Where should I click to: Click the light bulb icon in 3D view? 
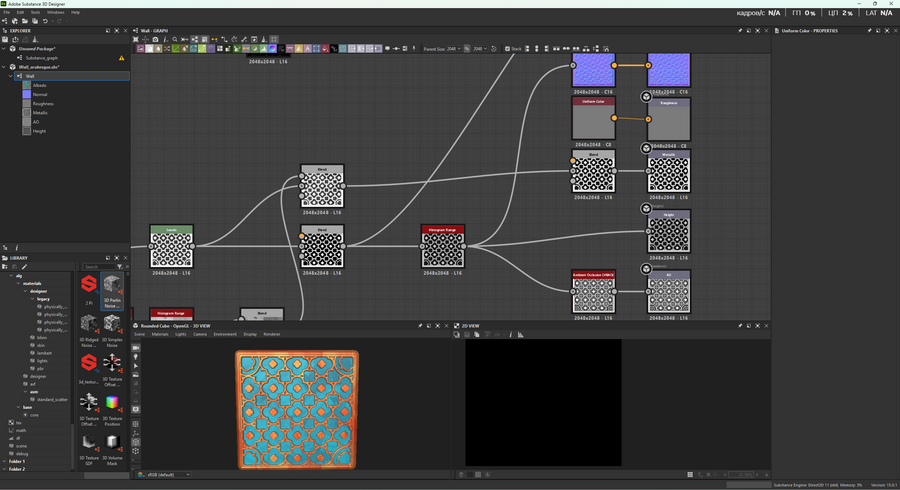point(136,357)
